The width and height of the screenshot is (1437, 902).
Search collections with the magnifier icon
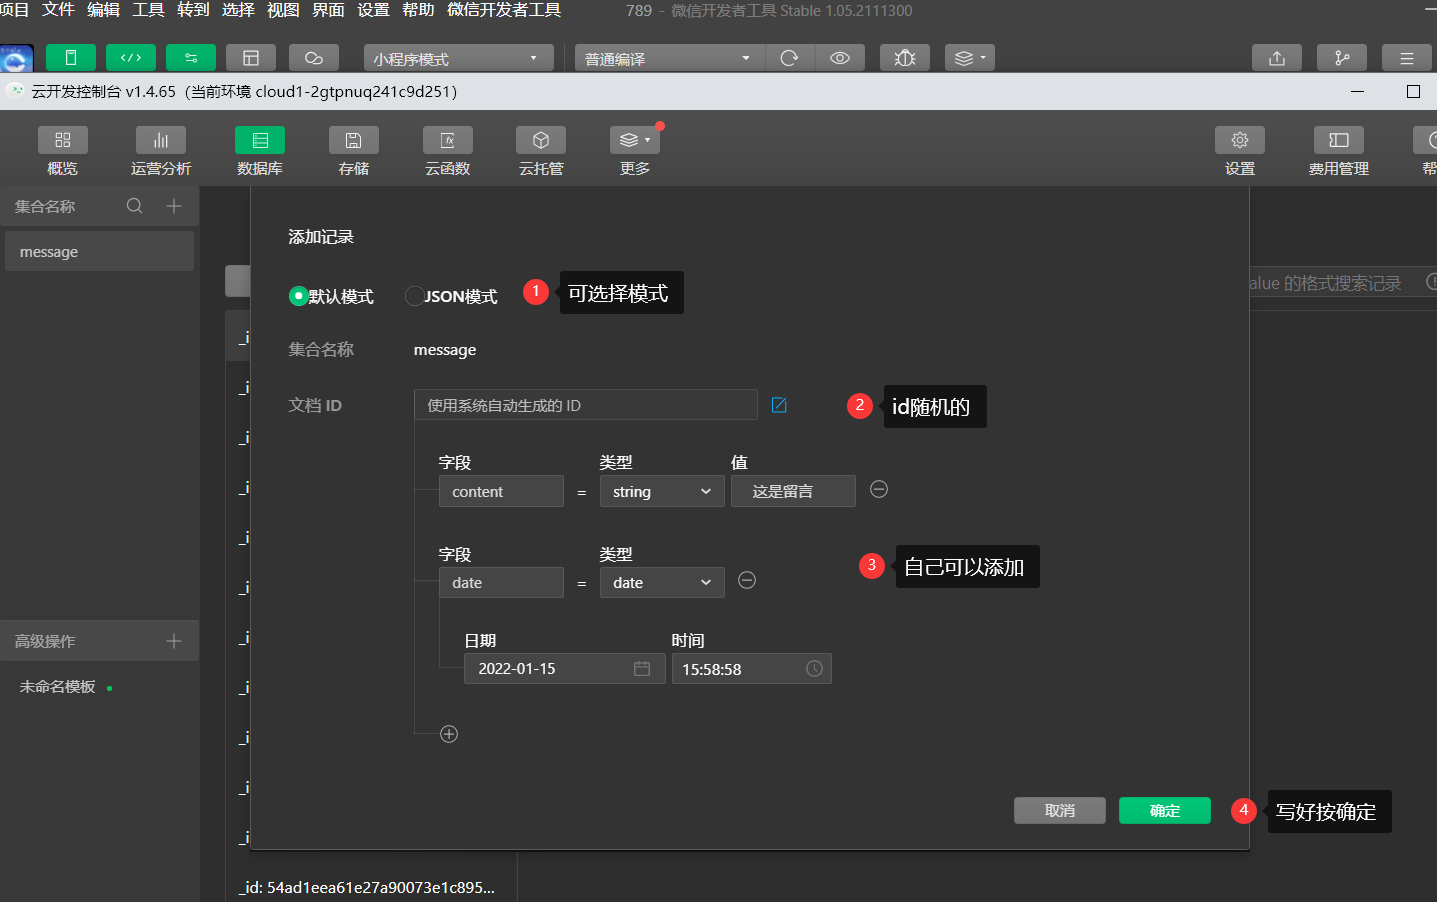coord(134,205)
